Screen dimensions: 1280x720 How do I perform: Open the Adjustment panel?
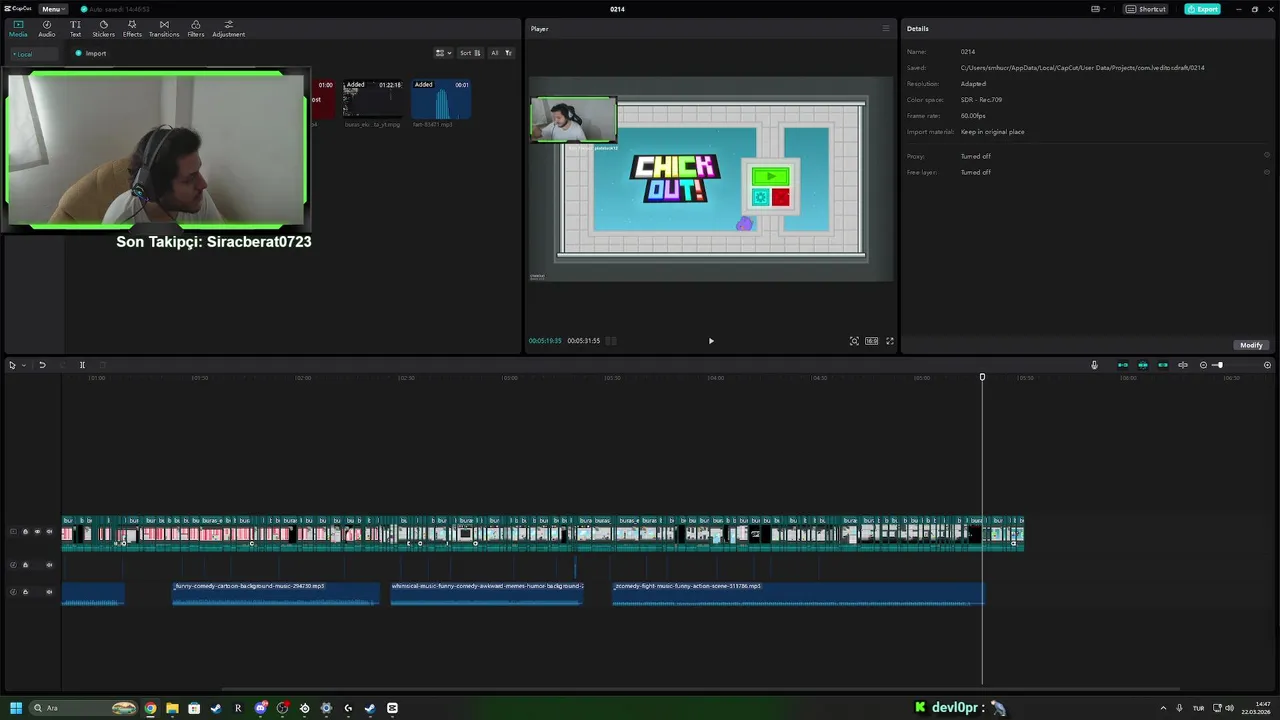tap(228, 28)
